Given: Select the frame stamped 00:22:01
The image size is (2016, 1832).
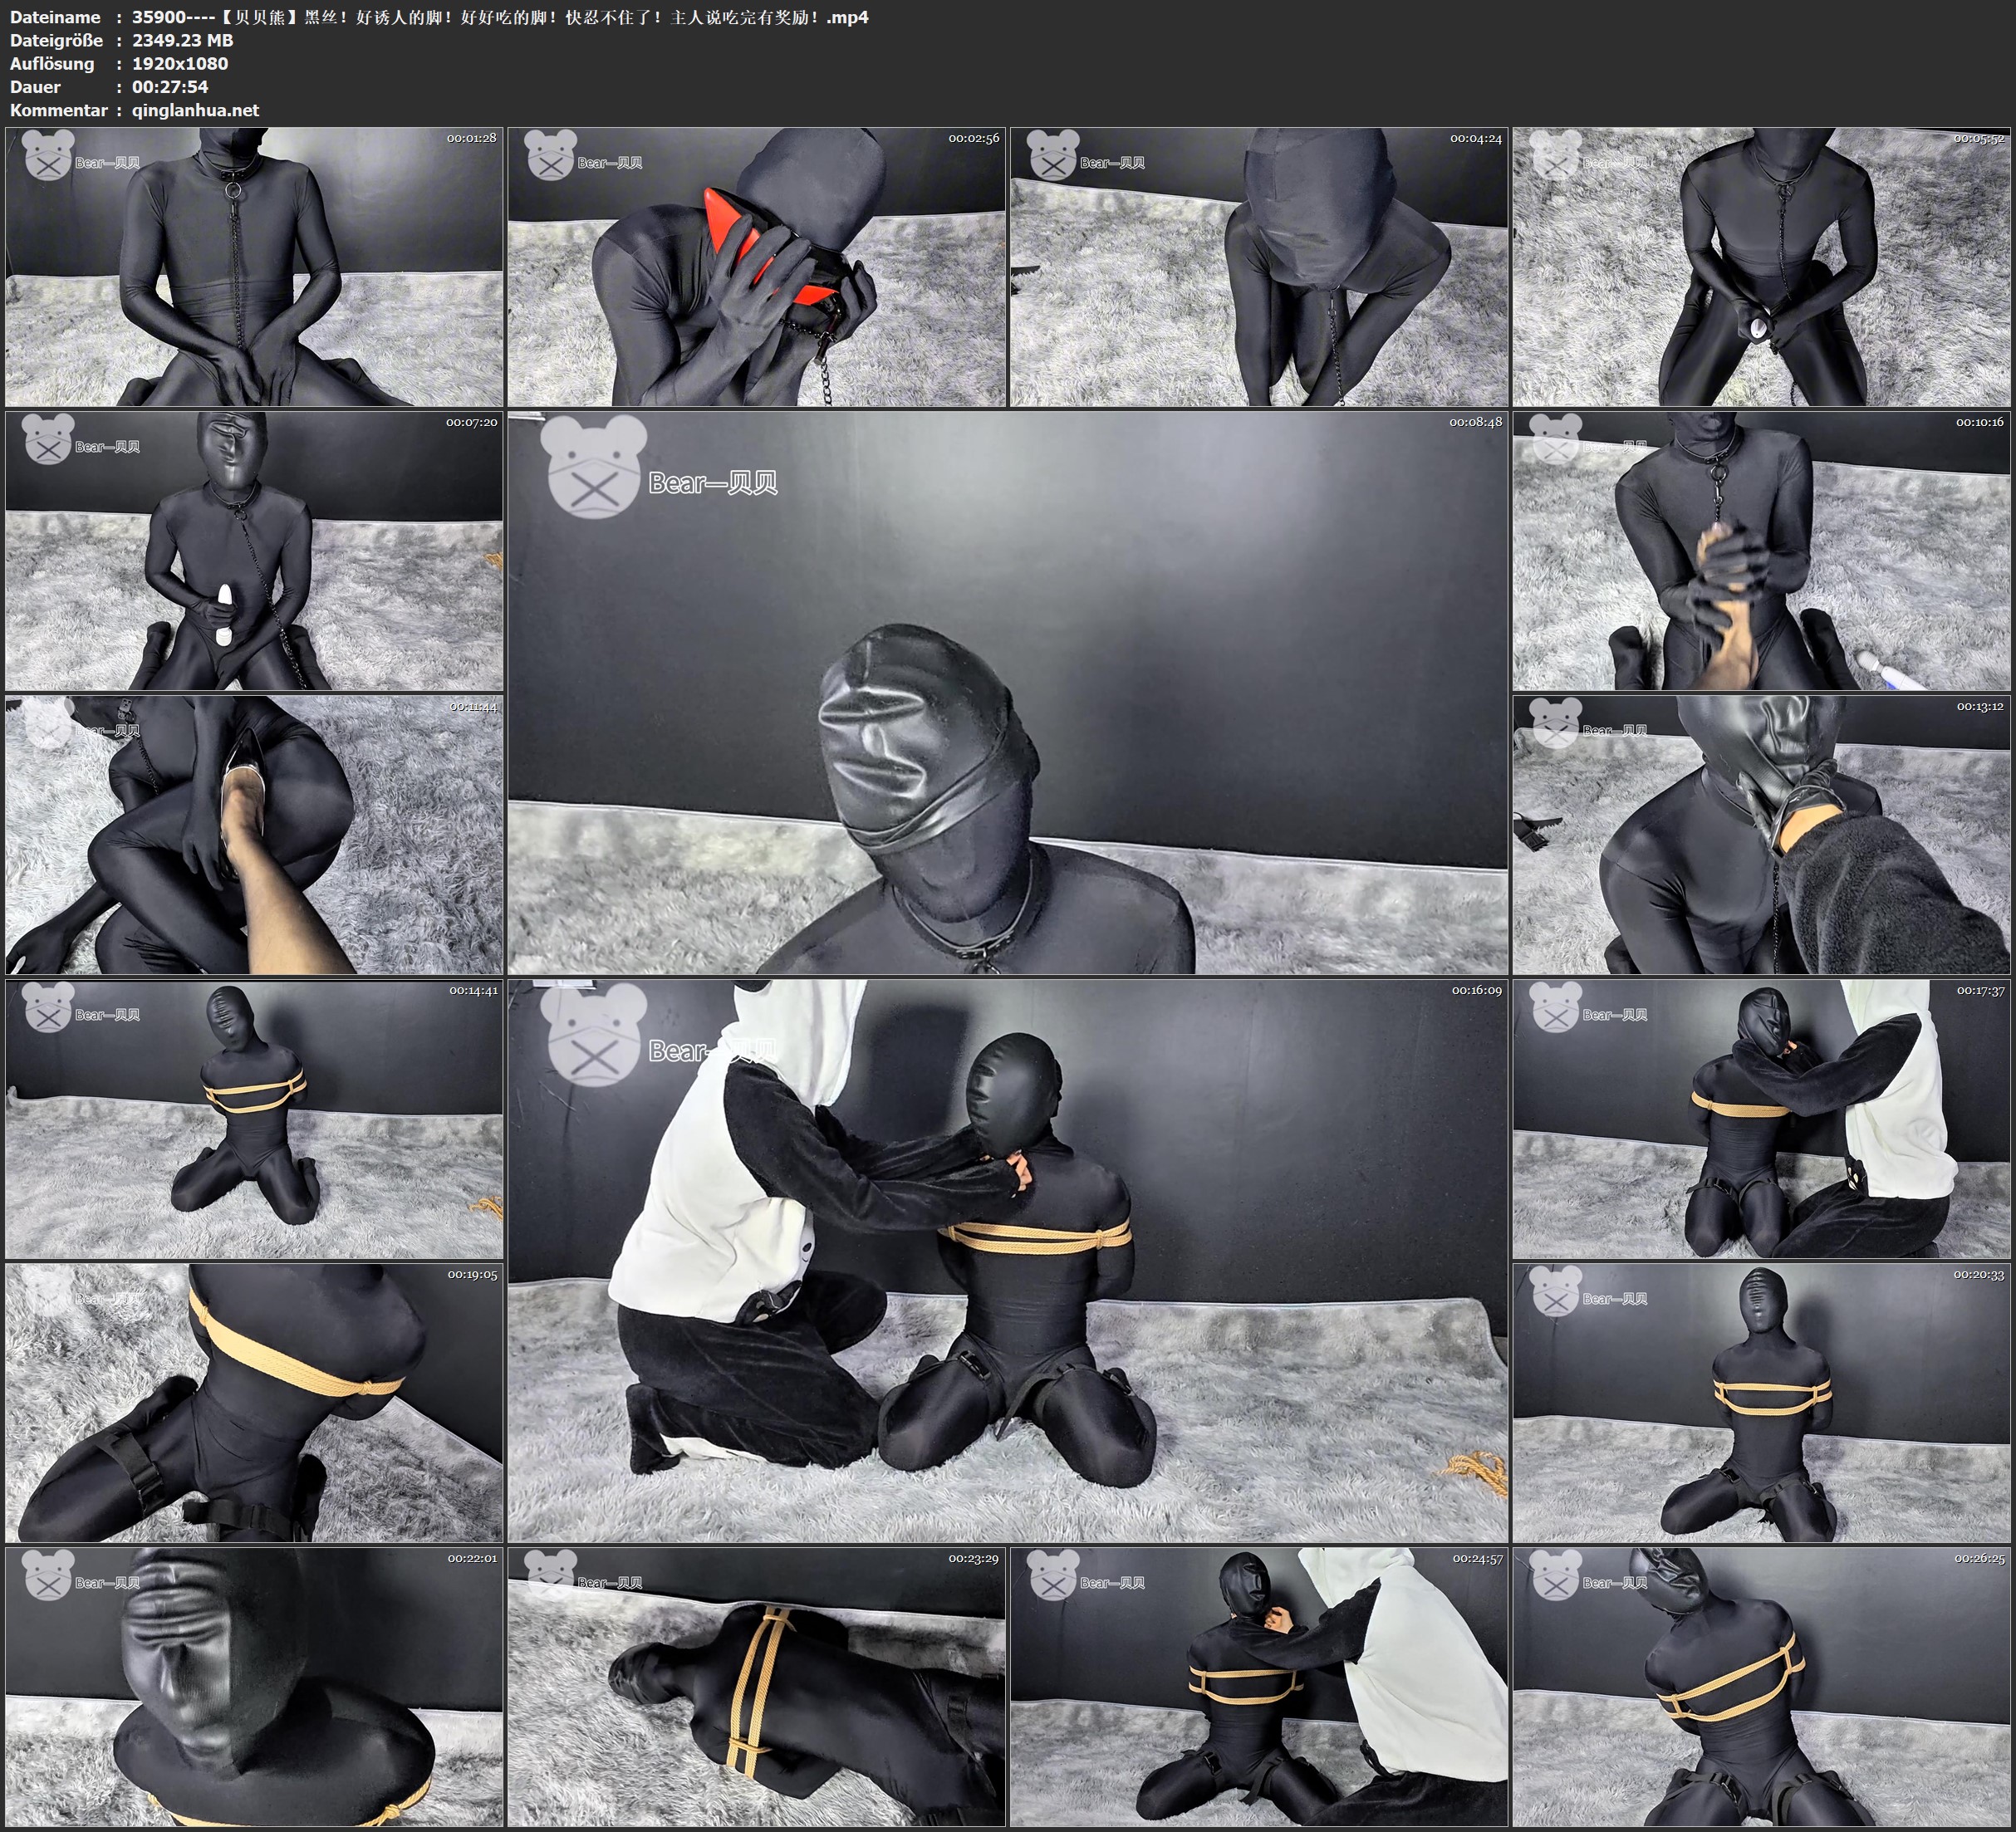Looking at the screenshot, I should (x=254, y=1687).
